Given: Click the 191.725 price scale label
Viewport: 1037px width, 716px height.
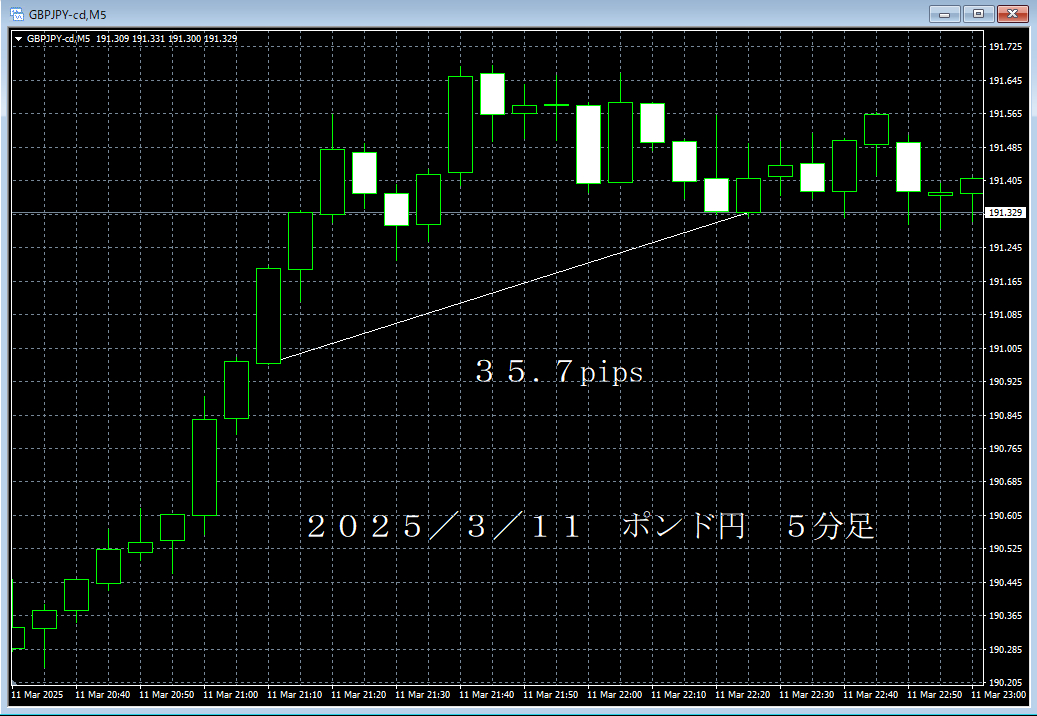Looking at the screenshot, I should pyautogui.click(x=1004, y=47).
